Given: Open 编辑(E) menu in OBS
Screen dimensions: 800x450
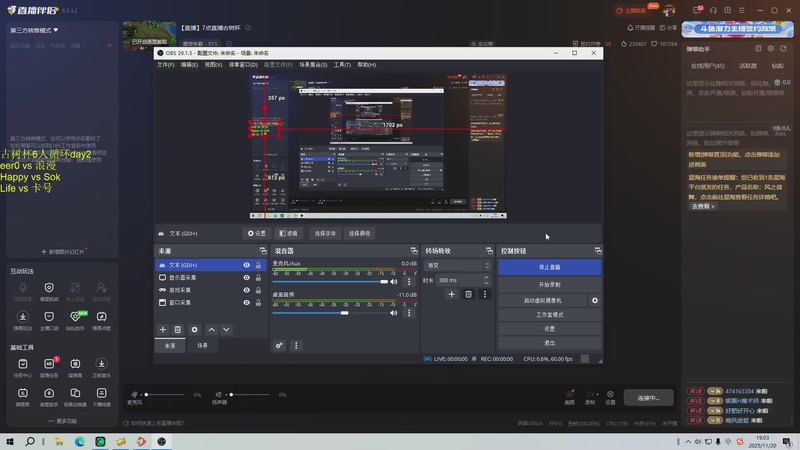Looking at the screenshot, I should (x=189, y=65).
